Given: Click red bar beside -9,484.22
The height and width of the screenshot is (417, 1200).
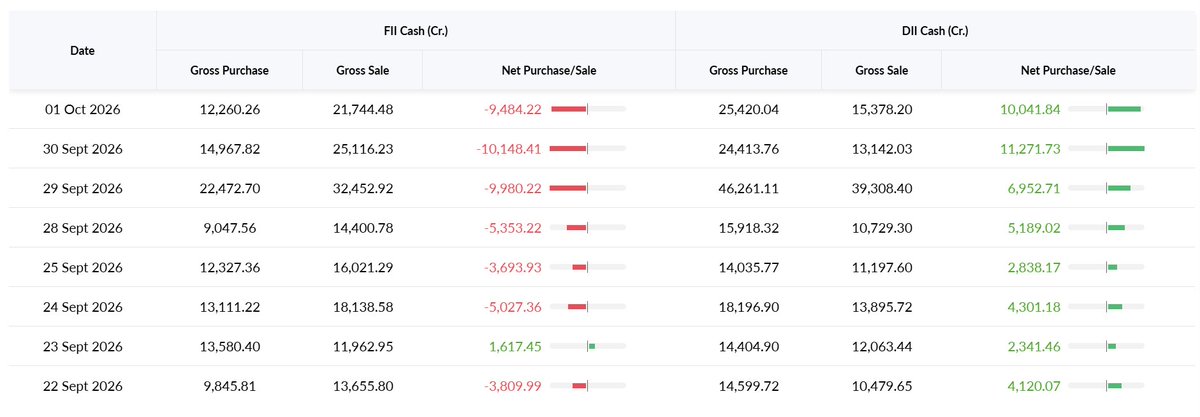Looking at the screenshot, I should point(569,109).
